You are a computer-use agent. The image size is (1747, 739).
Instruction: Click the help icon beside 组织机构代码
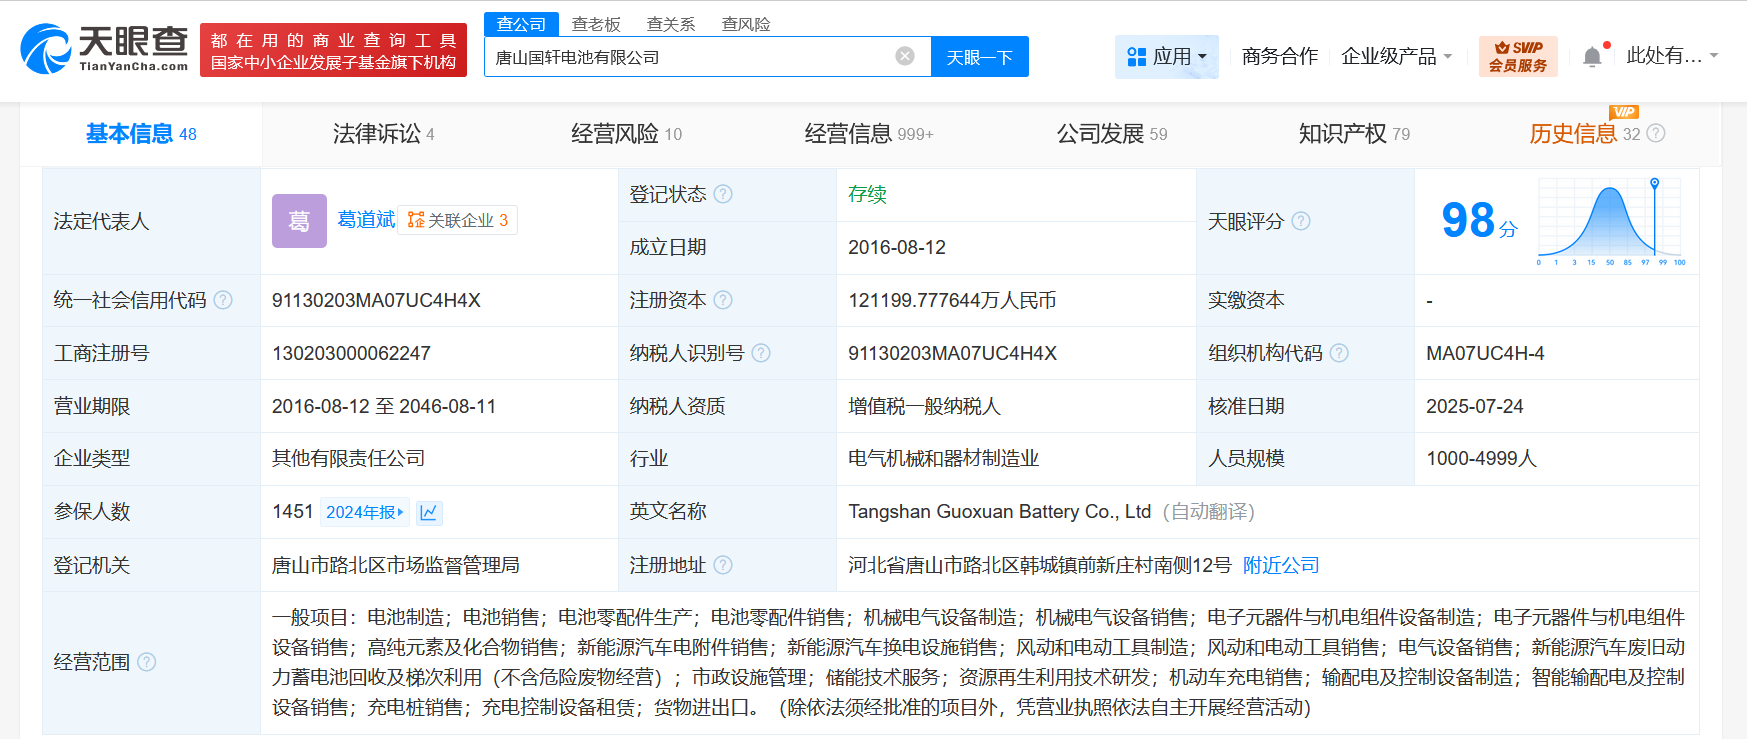[1339, 353]
